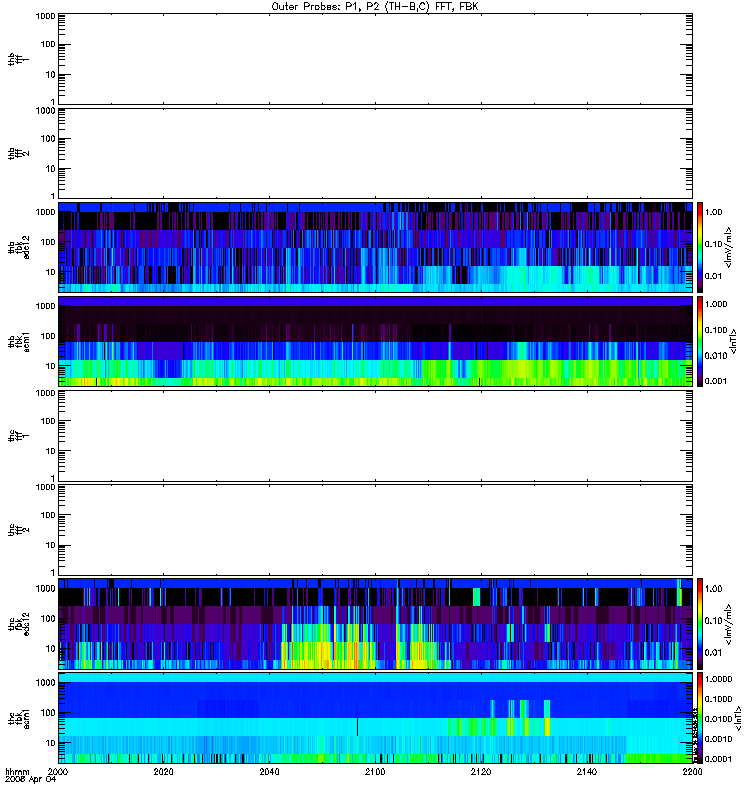
Task: Click the 10 y-axis label of thc fff 2 panel
Action: coord(51,545)
